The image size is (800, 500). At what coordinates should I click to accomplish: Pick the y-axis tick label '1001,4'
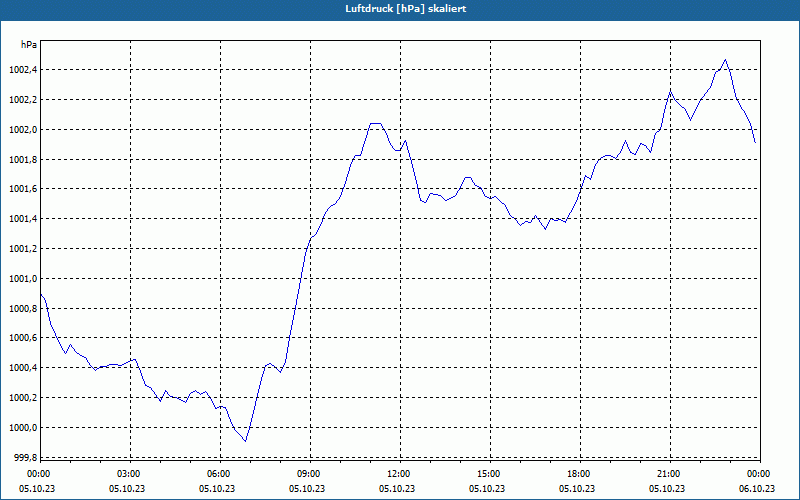23,219
